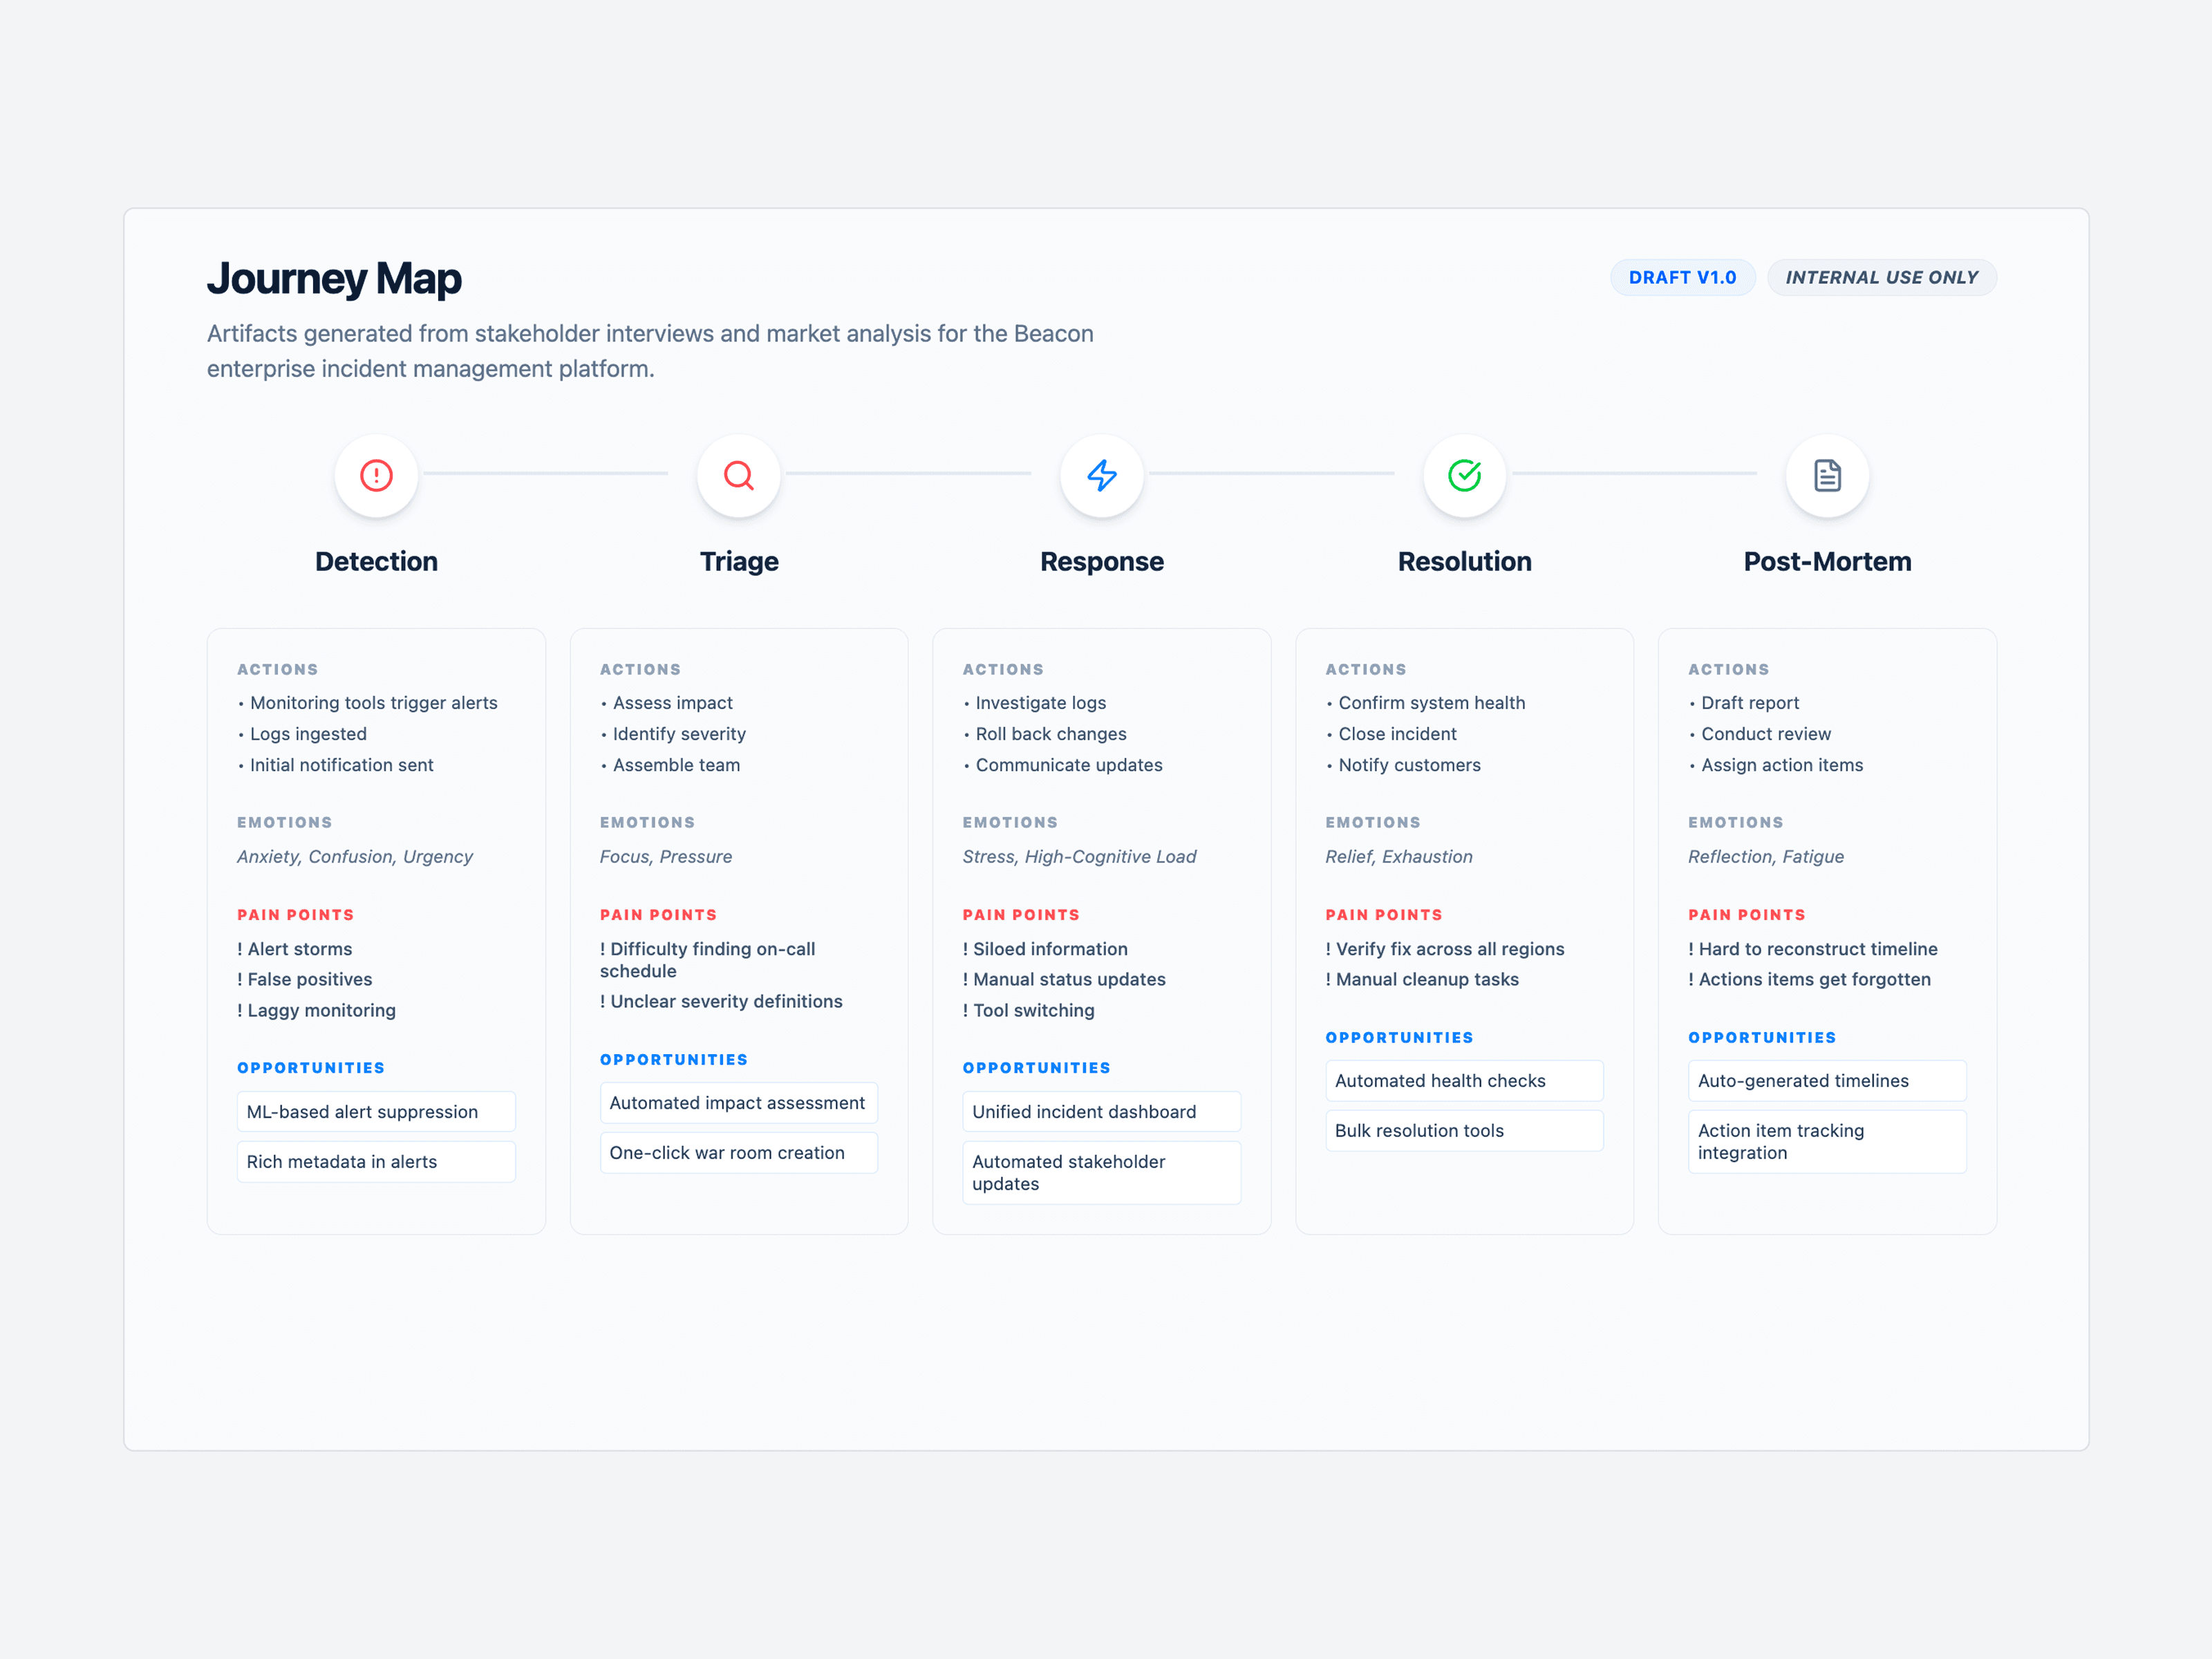Open ML-based alert suppression opportunity
The width and height of the screenshot is (2212, 1659).
[x=376, y=1111]
